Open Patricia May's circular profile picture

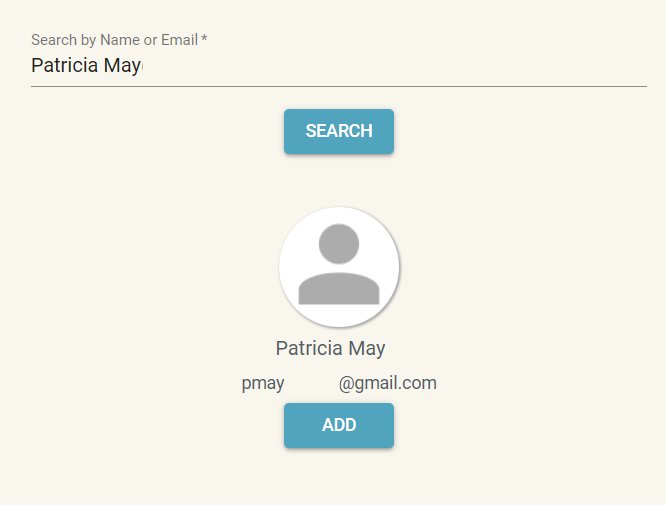339,267
